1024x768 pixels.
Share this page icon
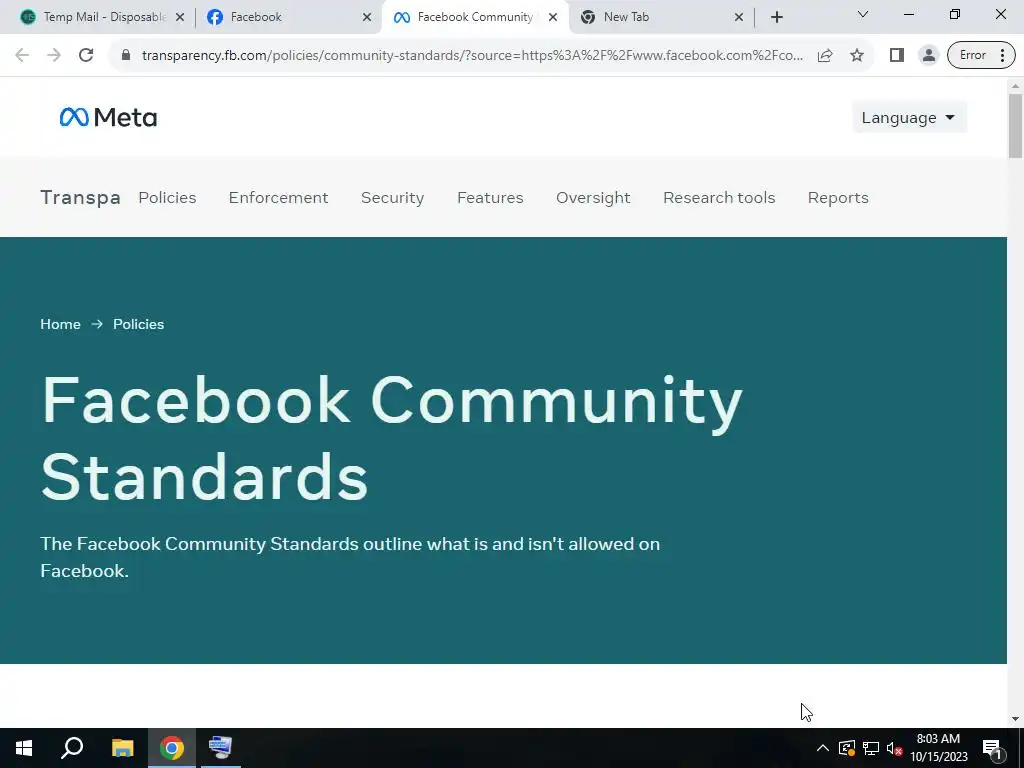(825, 56)
